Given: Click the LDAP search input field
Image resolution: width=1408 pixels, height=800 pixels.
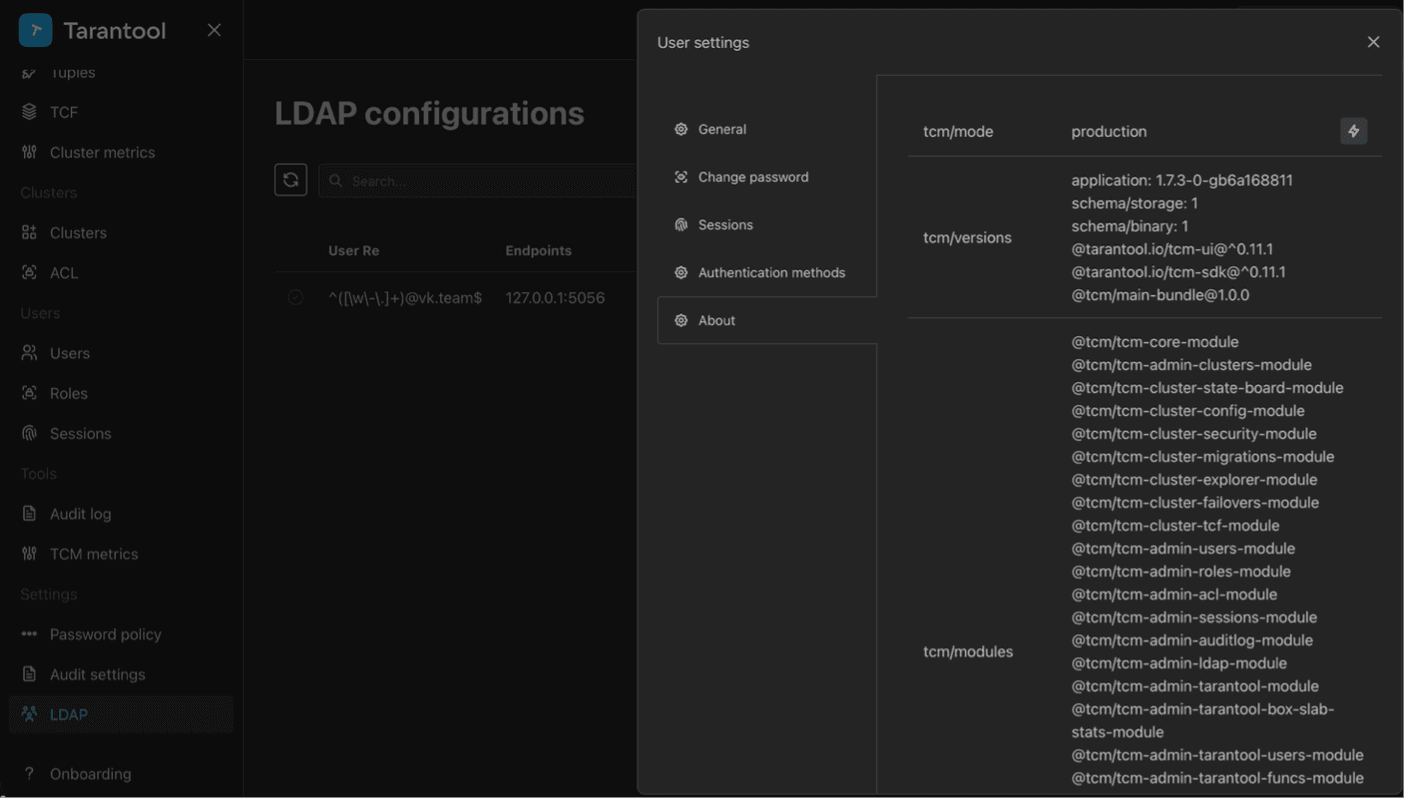Looking at the screenshot, I should tap(478, 181).
